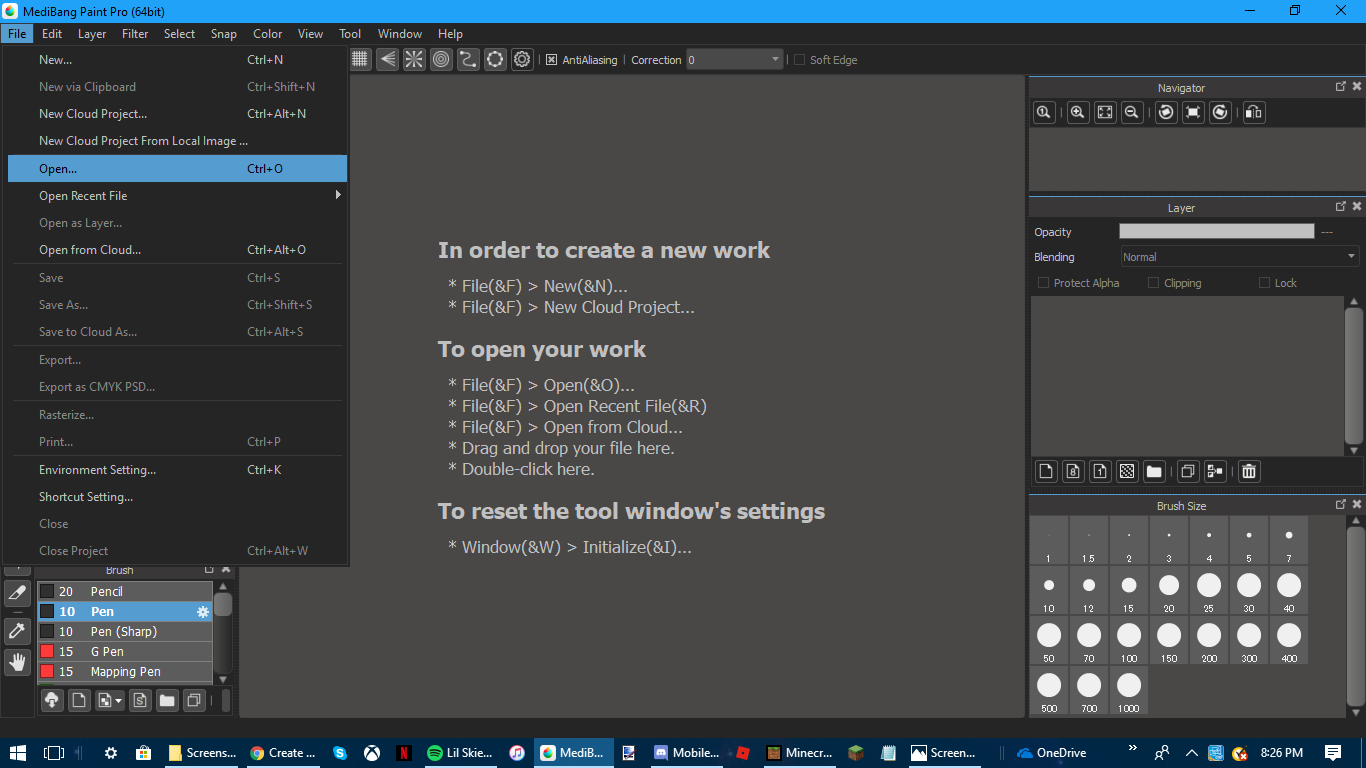Select the Mapping Pen brush
This screenshot has width=1366, height=768.
(x=125, y=671)
